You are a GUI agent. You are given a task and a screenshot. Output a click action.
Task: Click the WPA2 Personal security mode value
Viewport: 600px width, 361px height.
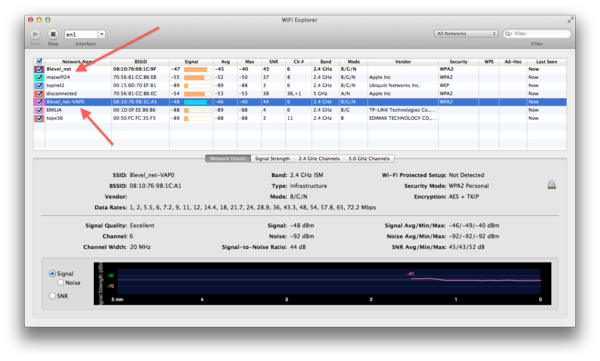pos(469,186)
